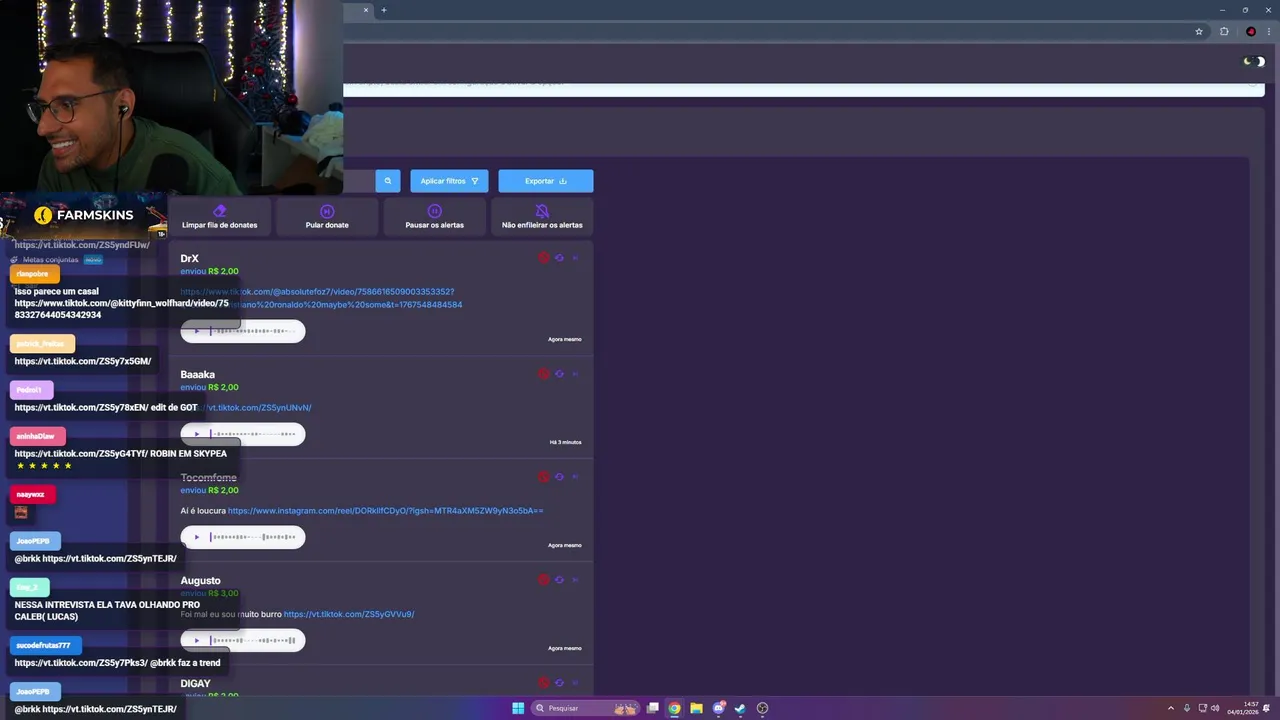The width and height of the screenshot is (1280, 720).
Task: Click the blue search magnifier button
Action: point(388,181)
